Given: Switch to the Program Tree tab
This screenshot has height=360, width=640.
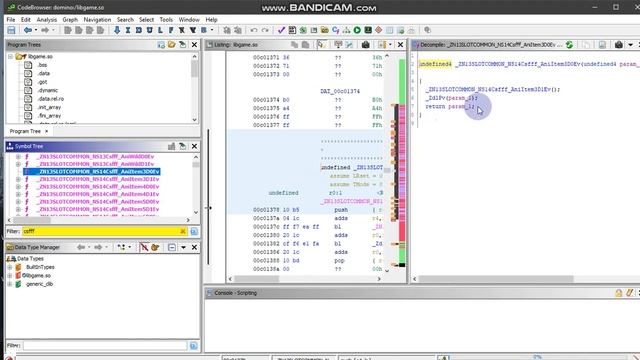Looking at the screenshot, I should tap(25, 131).
